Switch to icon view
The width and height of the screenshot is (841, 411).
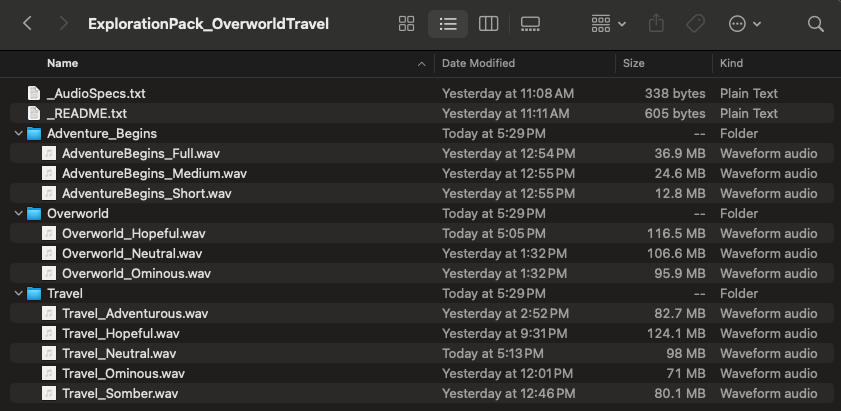(x=407, y=23)
